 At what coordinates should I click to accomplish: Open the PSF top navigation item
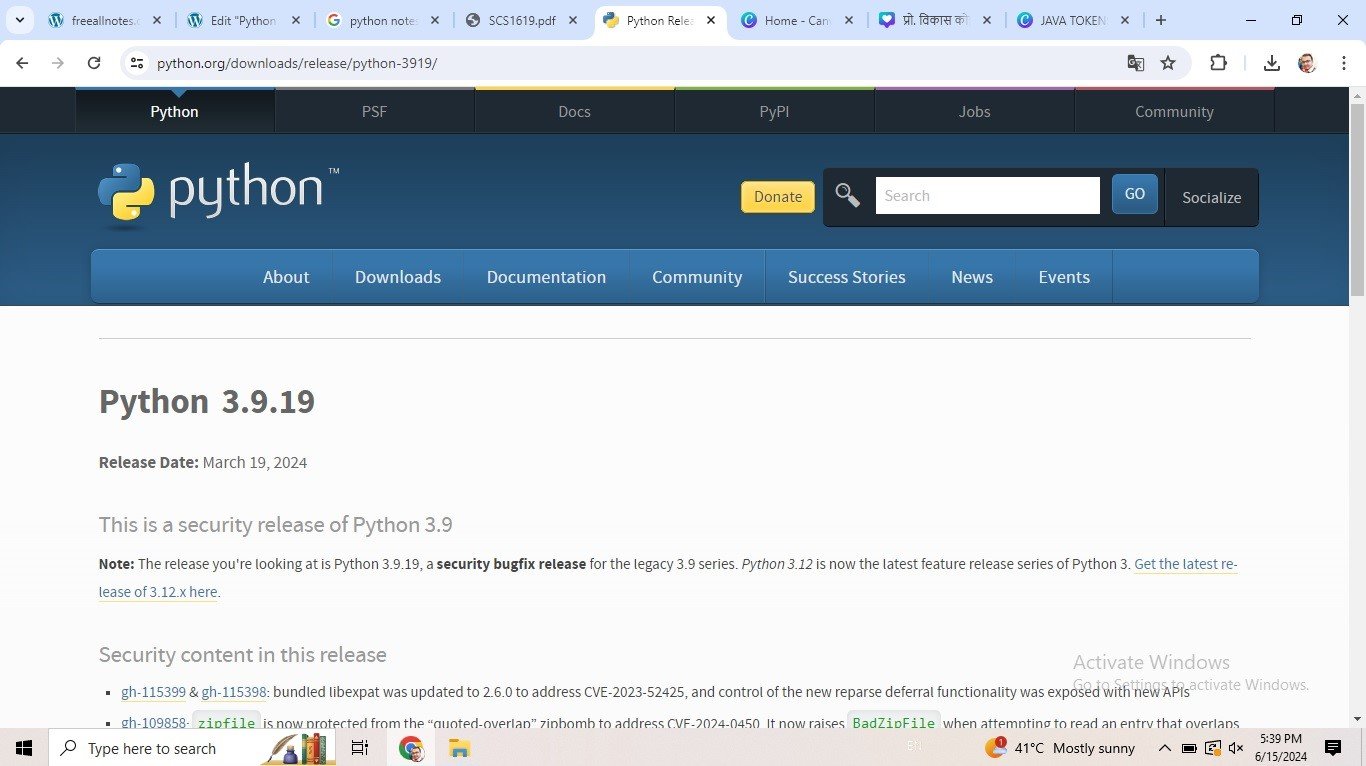pos(375,111)
